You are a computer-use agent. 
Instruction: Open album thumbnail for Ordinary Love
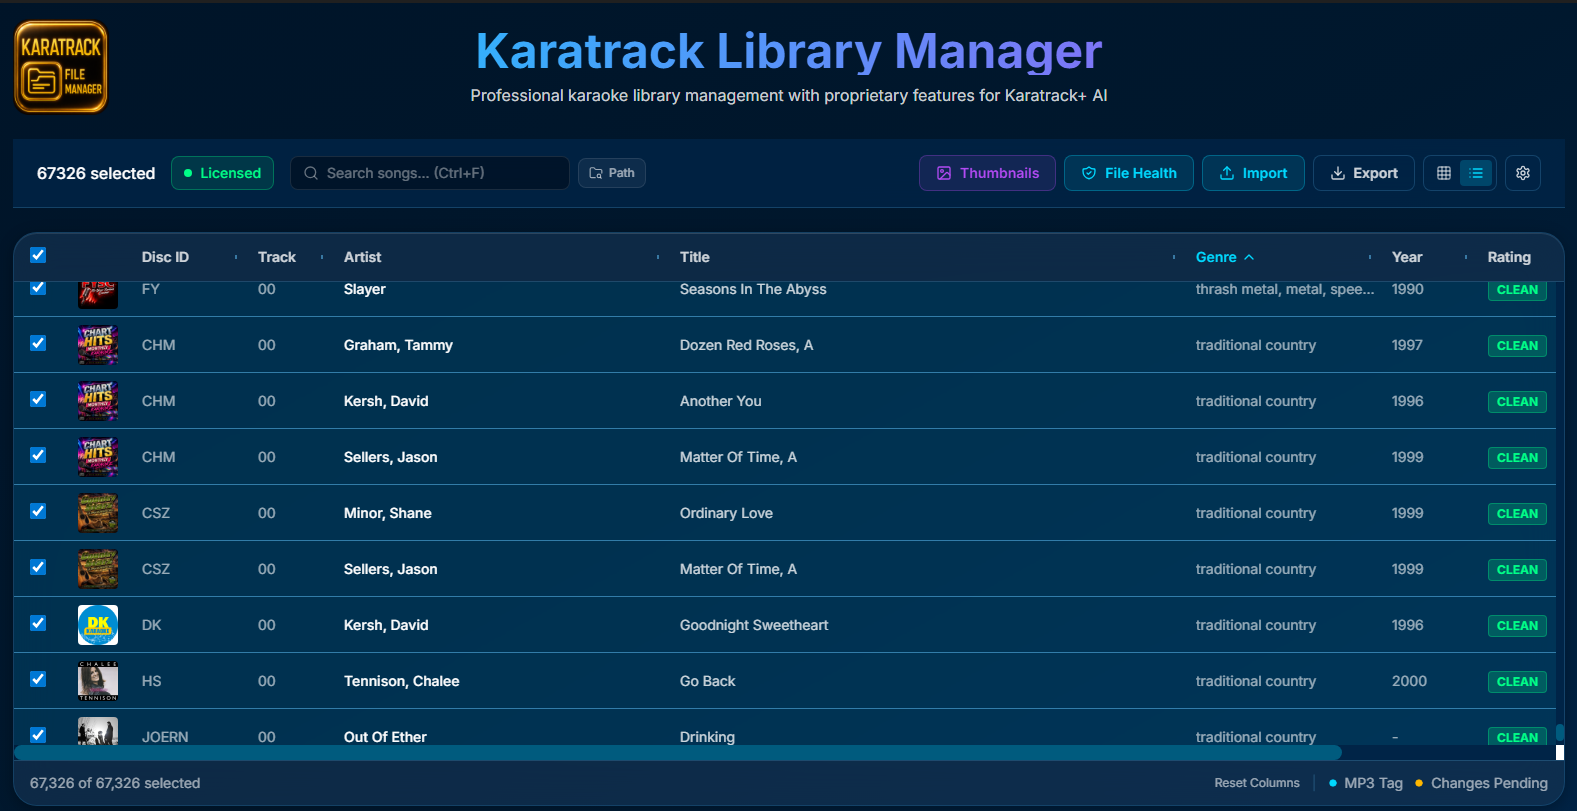(x=98, y=513)
